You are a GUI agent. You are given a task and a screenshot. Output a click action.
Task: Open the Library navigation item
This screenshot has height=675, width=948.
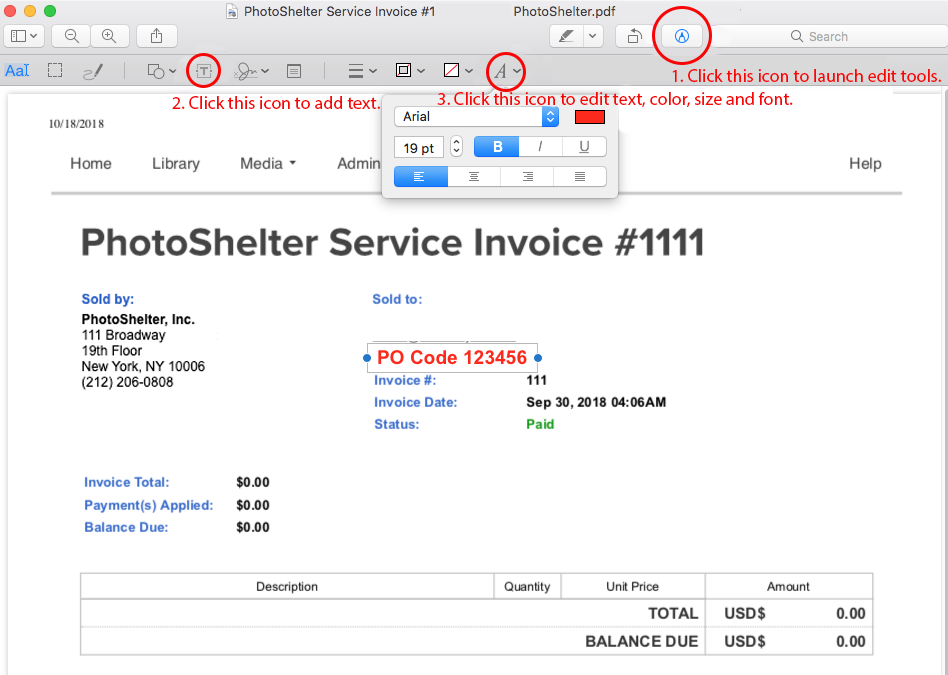pos(176,163)
